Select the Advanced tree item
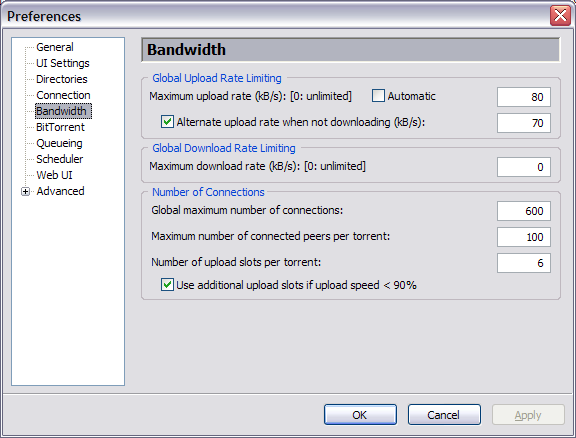 (60, 191)
